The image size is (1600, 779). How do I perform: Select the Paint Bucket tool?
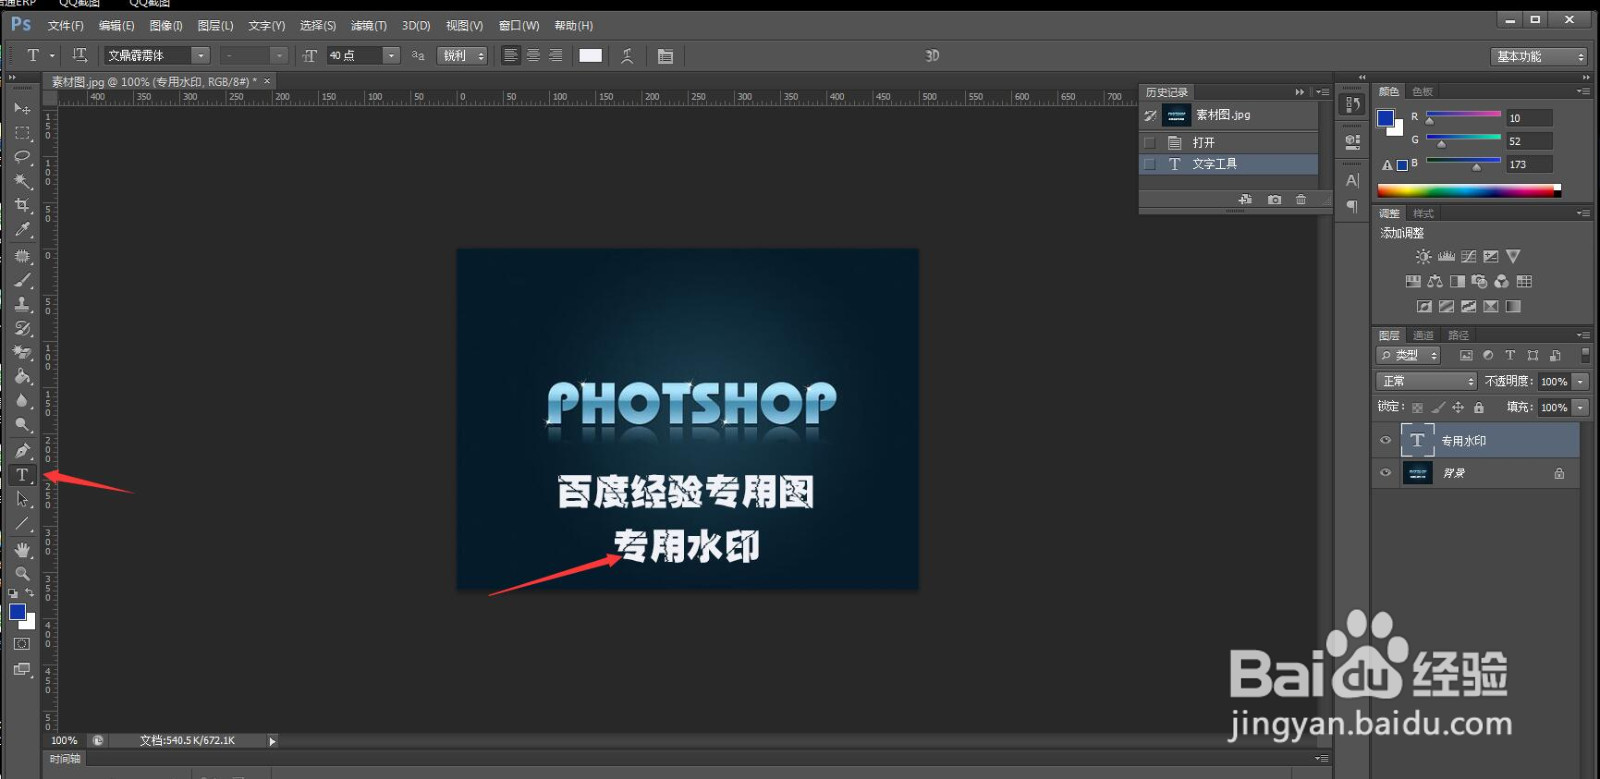[22, 377]
